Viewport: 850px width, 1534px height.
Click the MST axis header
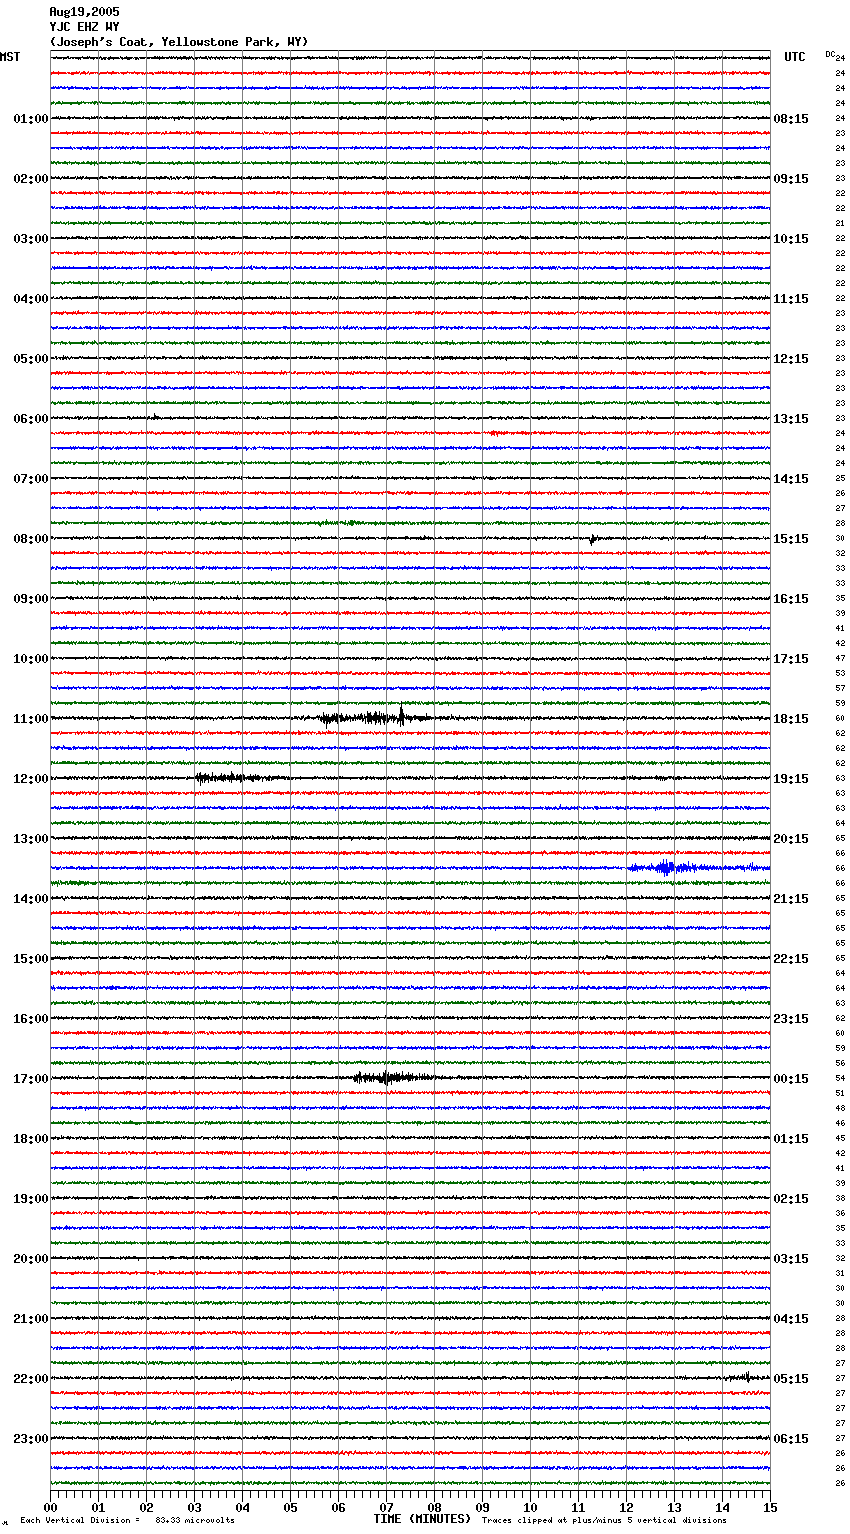pyautogui.click(x=10, y=57)
